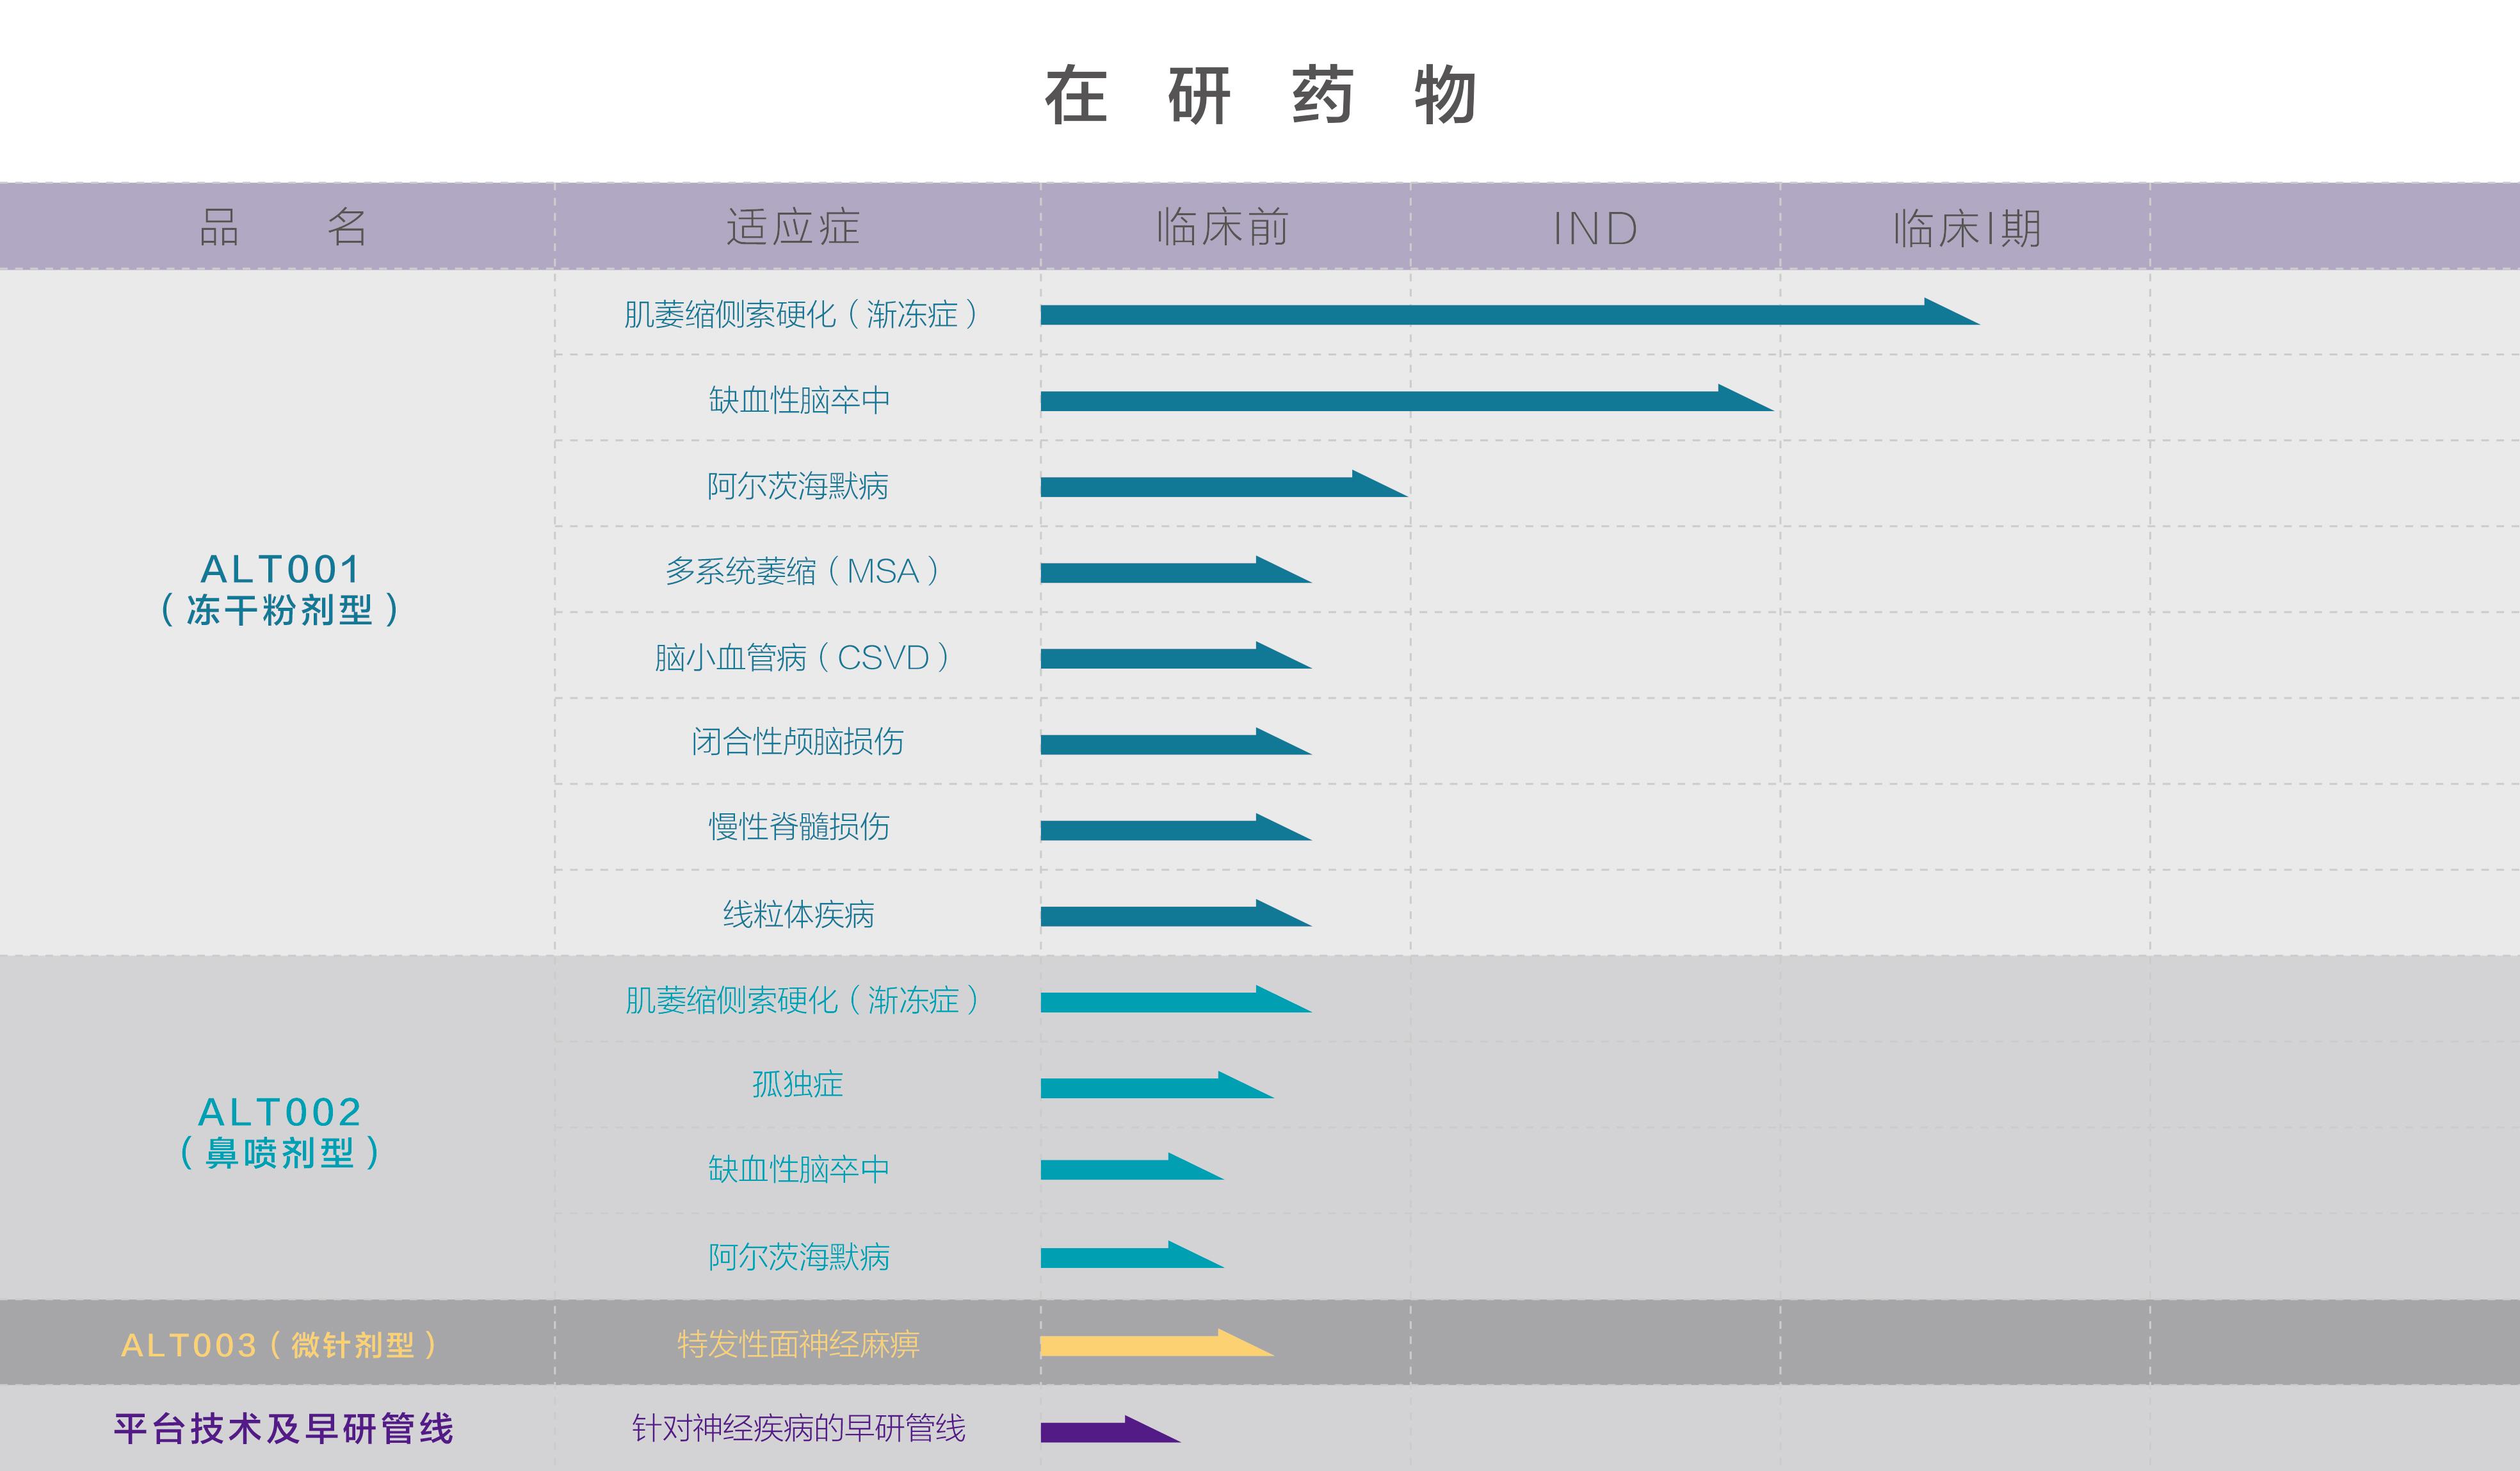This screenshot has height=1471, width=2520.
Task: Click the ALT003 微针剂型 yellow label
Action: (279, 1345)
